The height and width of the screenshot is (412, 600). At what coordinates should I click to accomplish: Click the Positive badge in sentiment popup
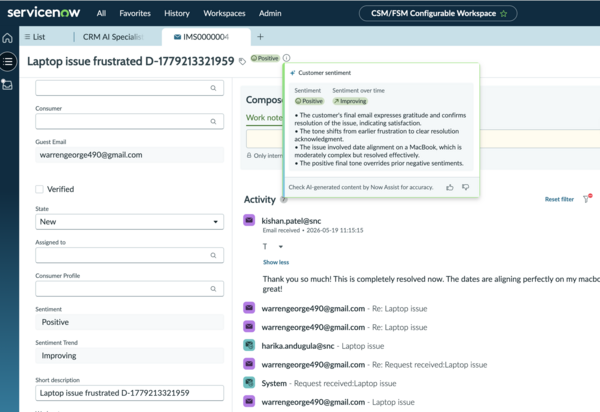[x=309, y=101]
